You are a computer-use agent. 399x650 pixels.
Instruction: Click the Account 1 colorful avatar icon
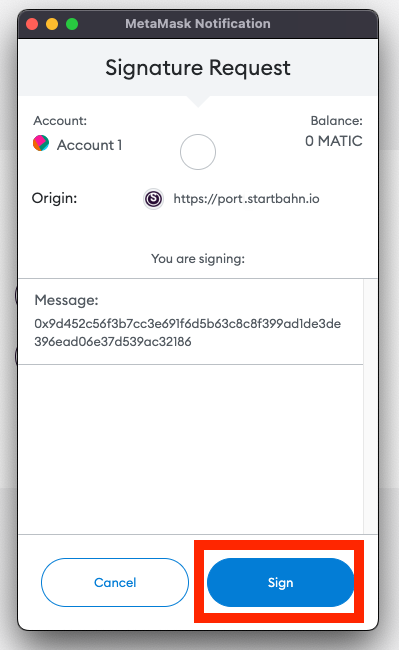click(x=41, y=143)
